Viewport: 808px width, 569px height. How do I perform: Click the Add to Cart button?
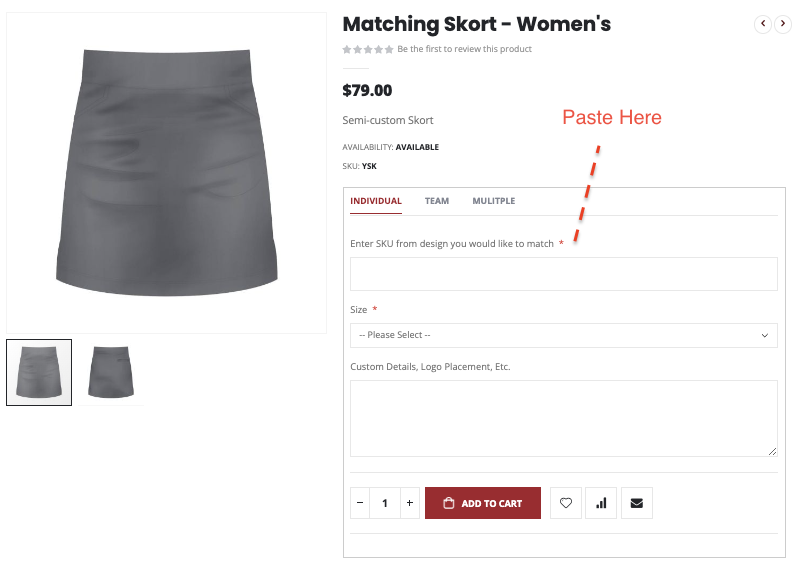483,503
